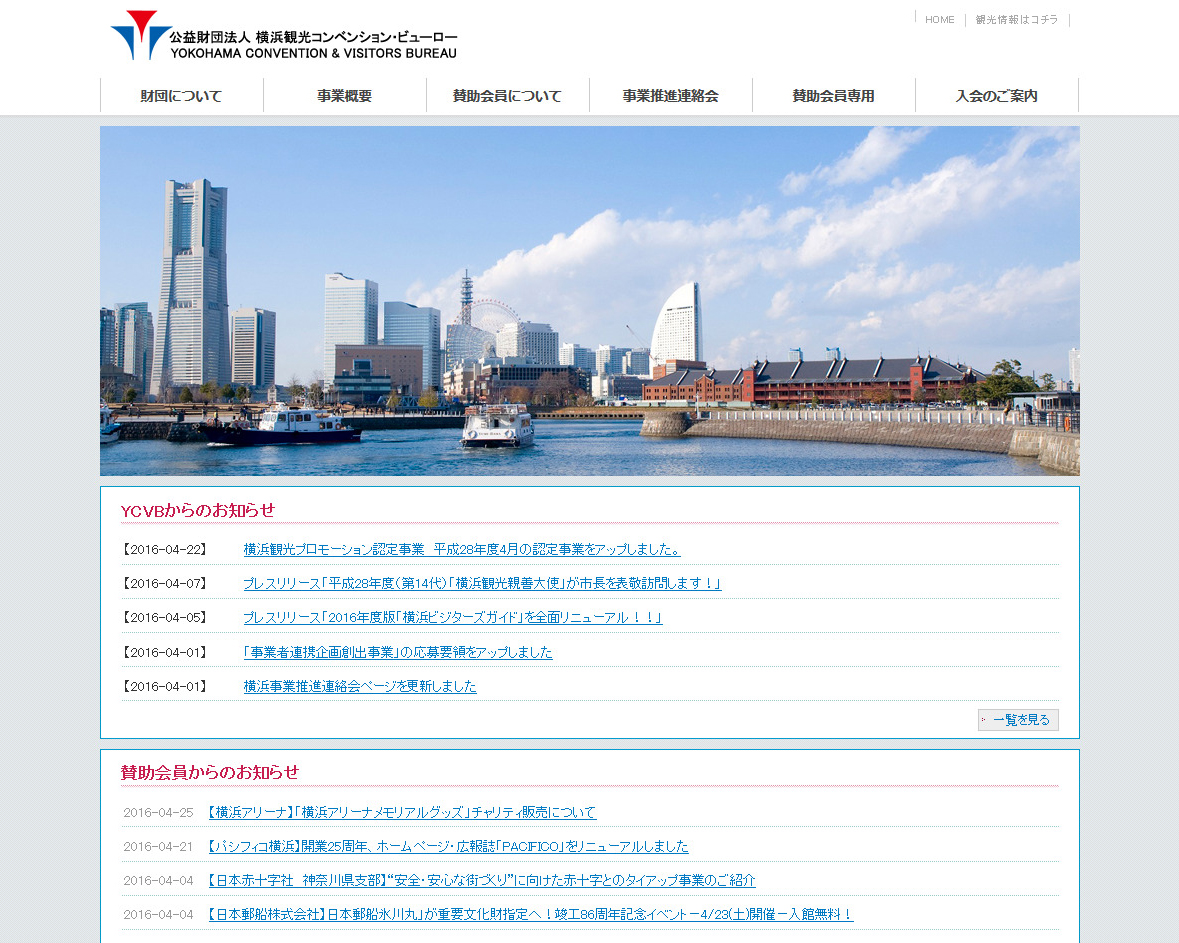
Task: Open the 横浜事業推進連絡会ページ update link
Action: click(x=360, y=686)
